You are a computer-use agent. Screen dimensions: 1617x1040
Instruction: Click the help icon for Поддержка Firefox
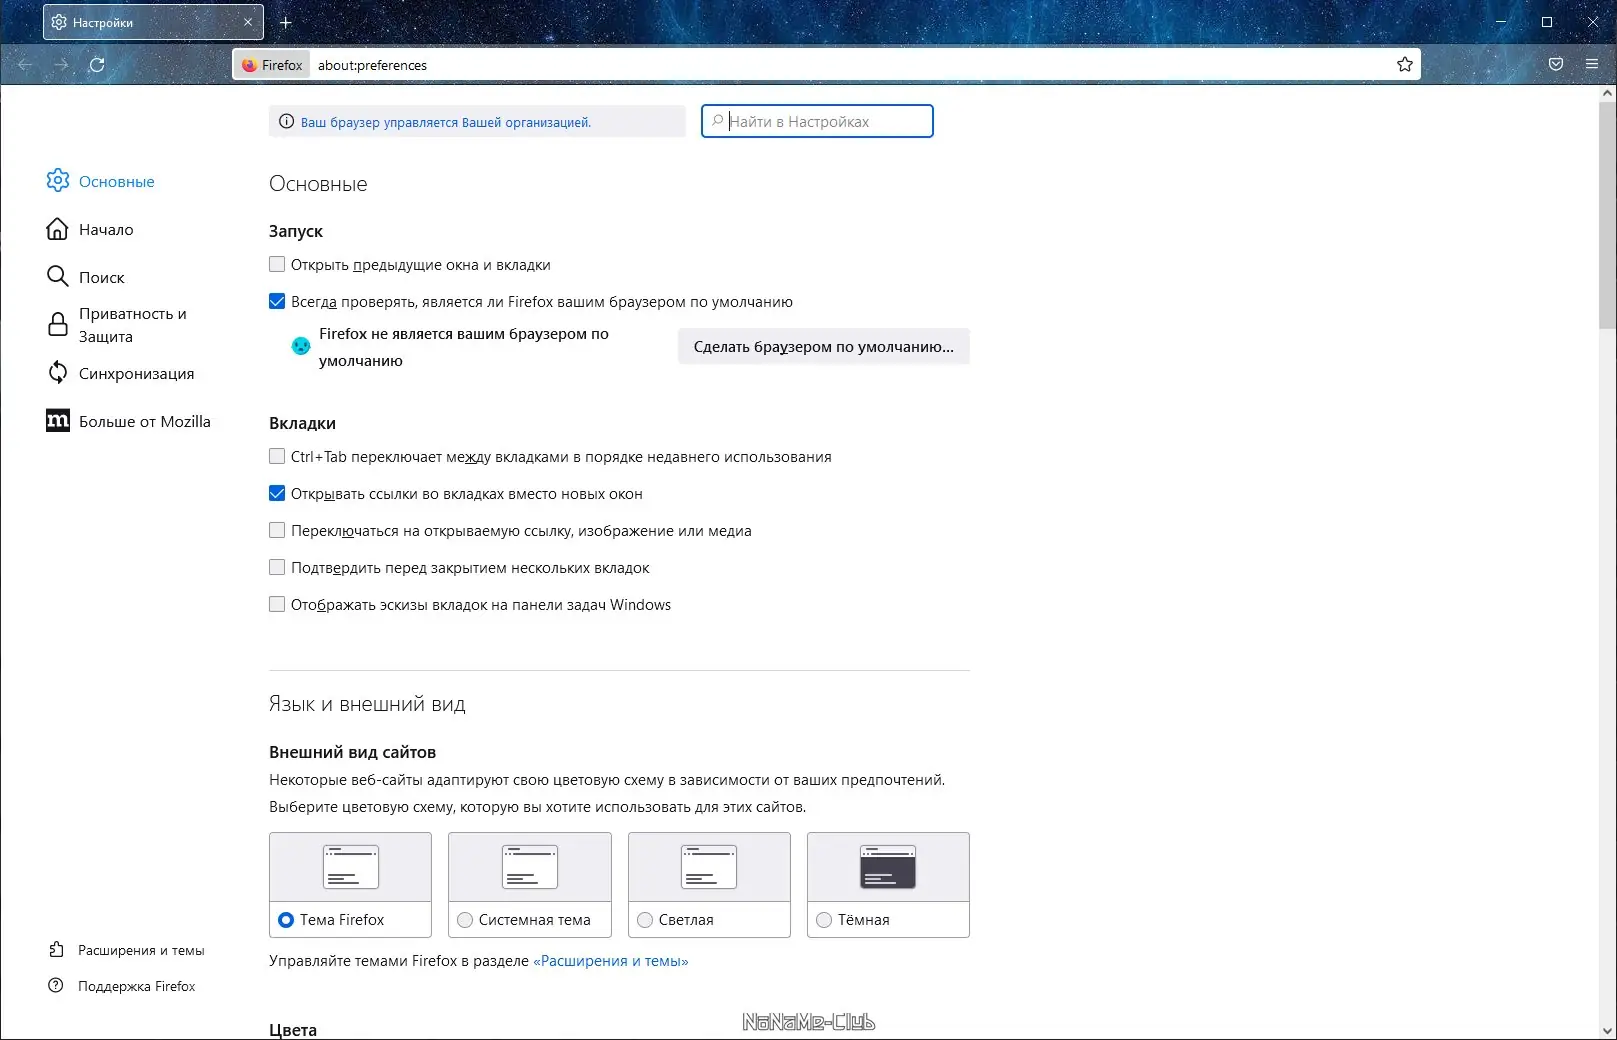[56, 986]
